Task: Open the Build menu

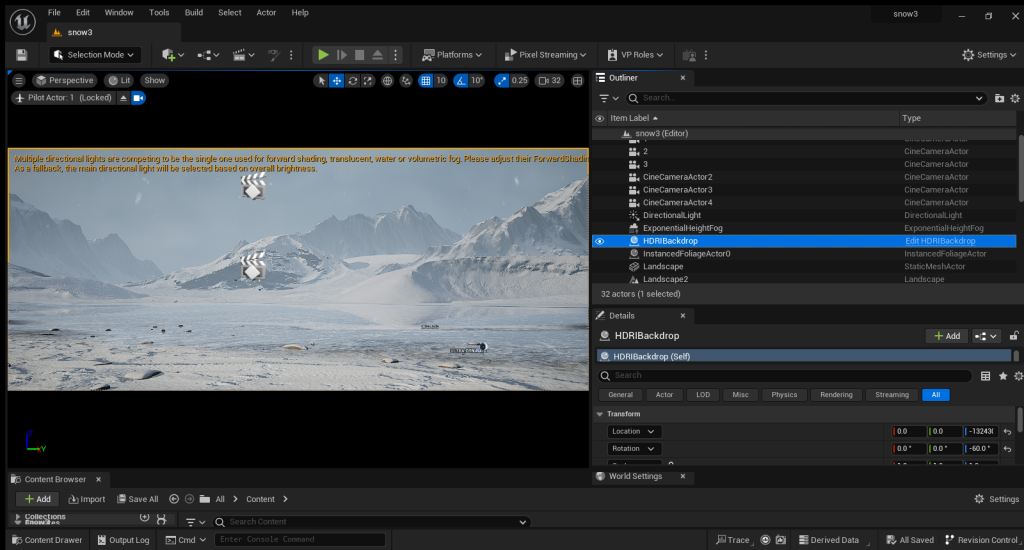Action: (x=194, y=12)
